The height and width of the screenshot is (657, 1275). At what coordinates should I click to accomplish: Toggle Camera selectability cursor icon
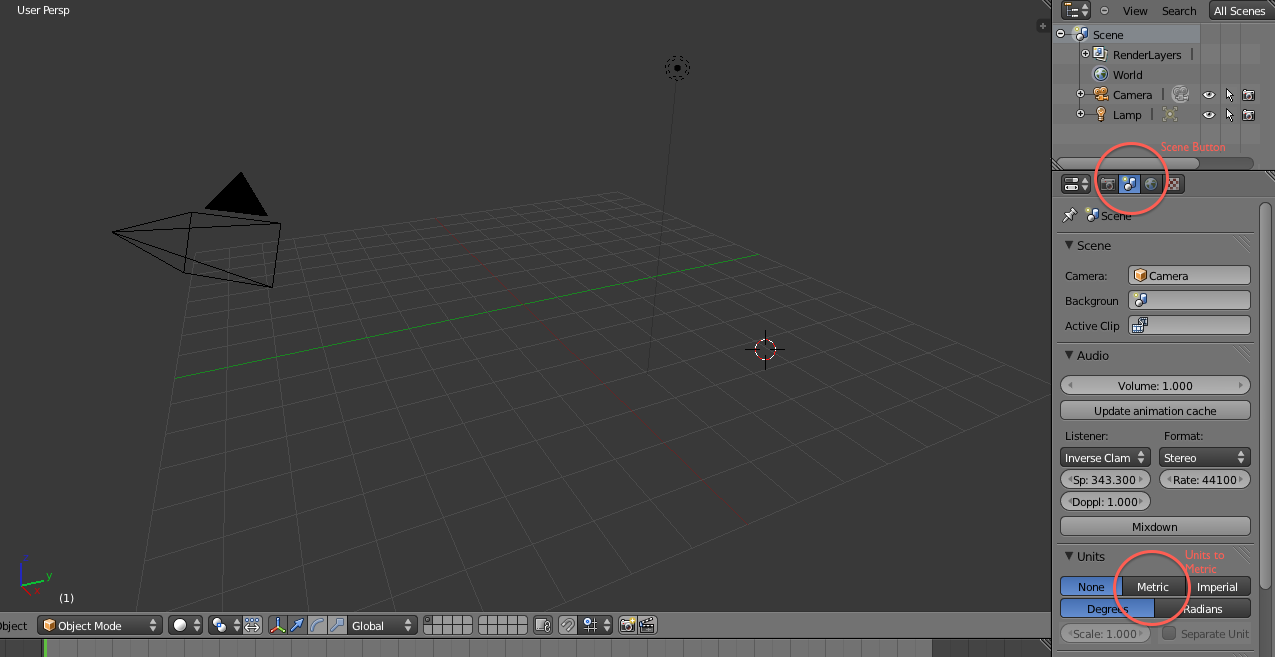point(1229,95)
